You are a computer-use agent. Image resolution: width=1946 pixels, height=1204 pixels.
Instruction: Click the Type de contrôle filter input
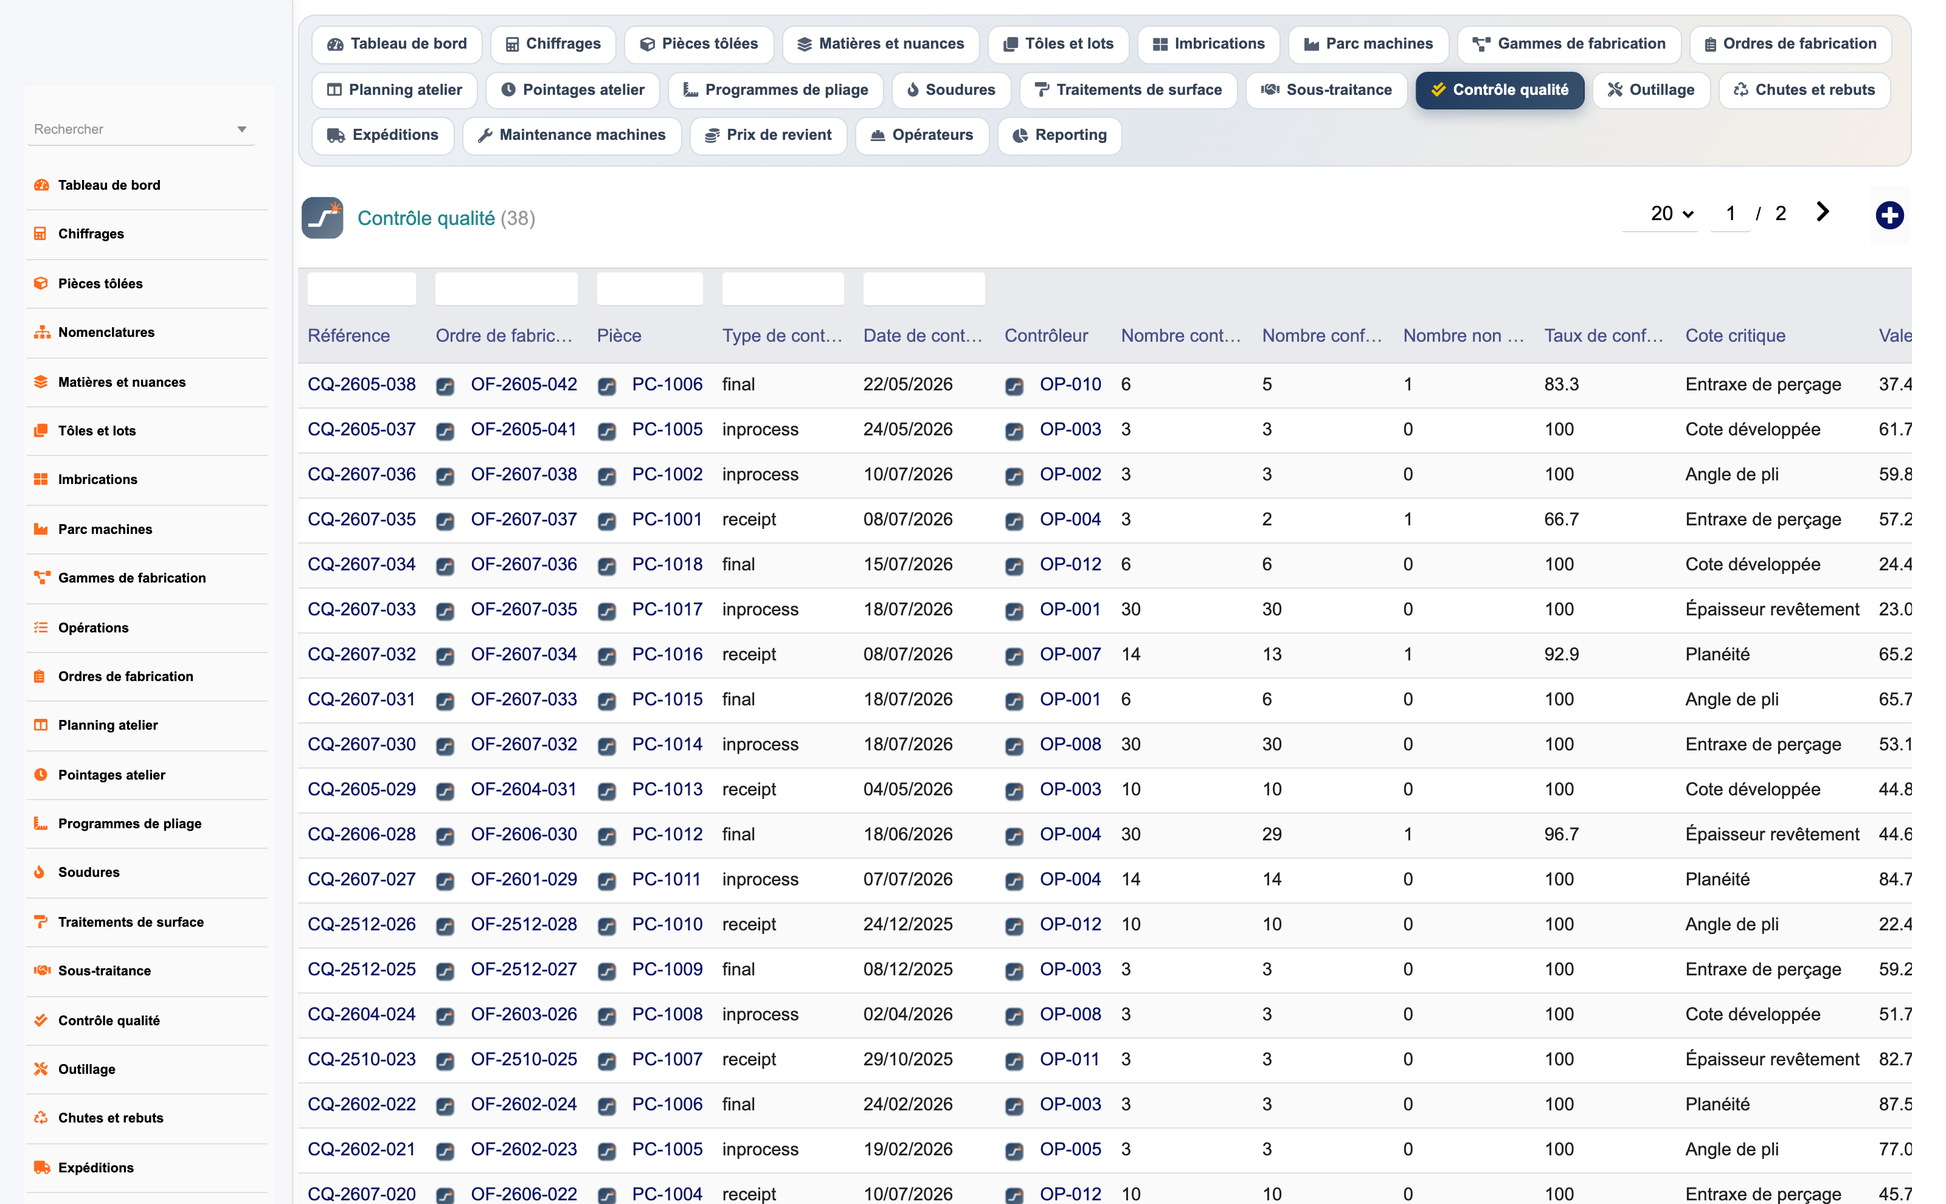[x=783, y=288]
